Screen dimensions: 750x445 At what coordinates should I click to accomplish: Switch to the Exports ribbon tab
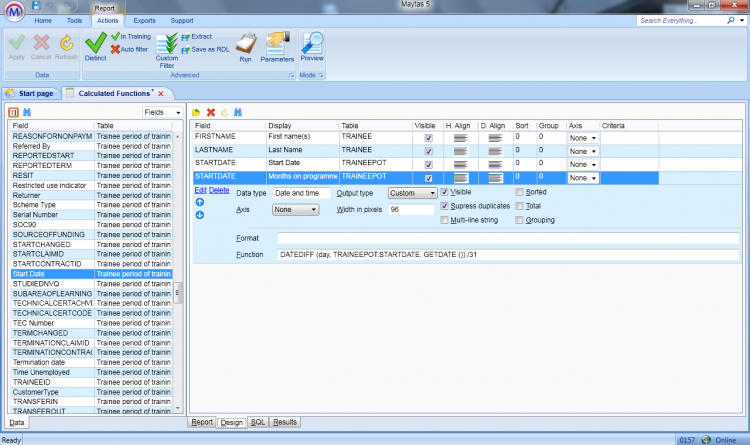(144, 20)
